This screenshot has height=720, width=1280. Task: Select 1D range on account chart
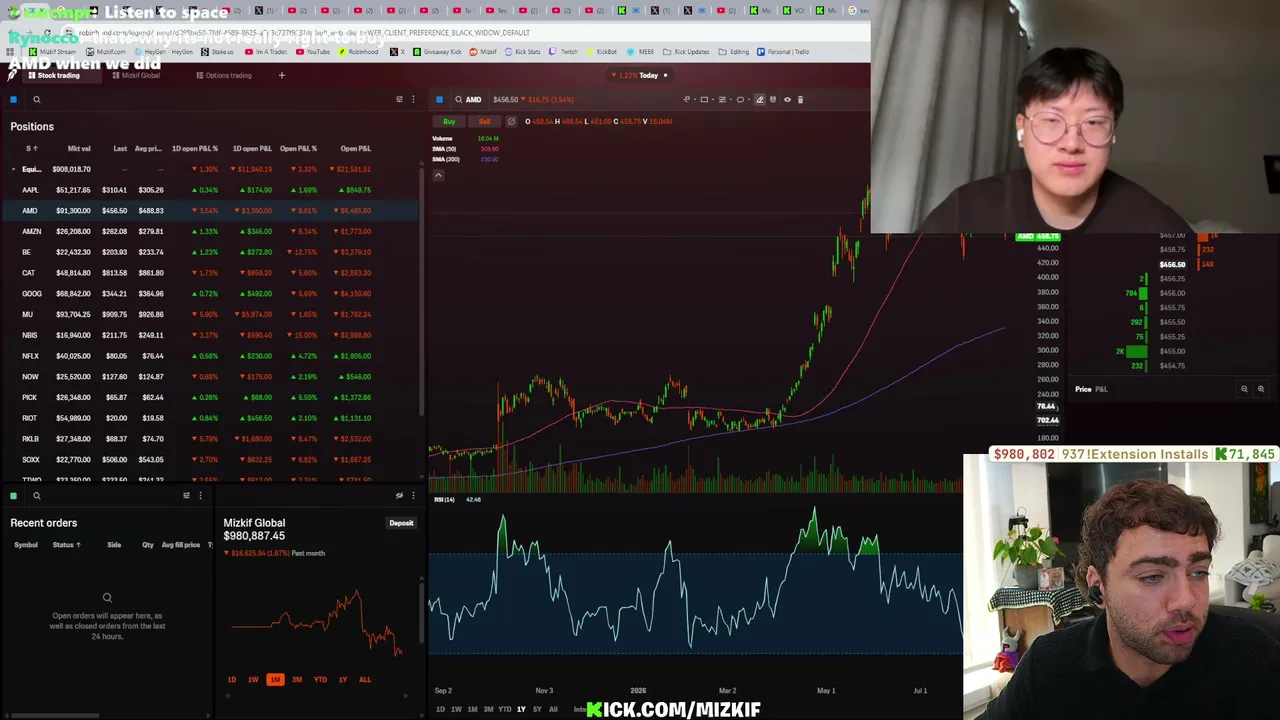tap(232, 680)
